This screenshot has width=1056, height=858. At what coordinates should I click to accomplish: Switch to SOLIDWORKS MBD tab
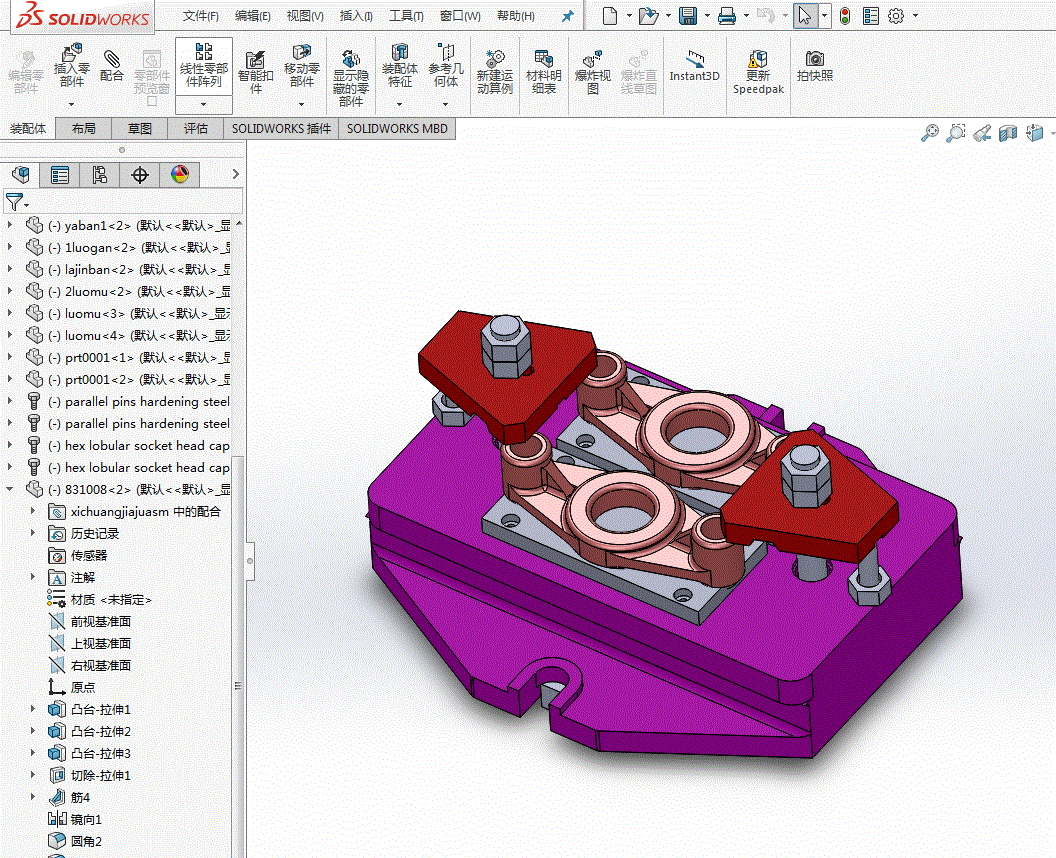(x=397, y=129)
